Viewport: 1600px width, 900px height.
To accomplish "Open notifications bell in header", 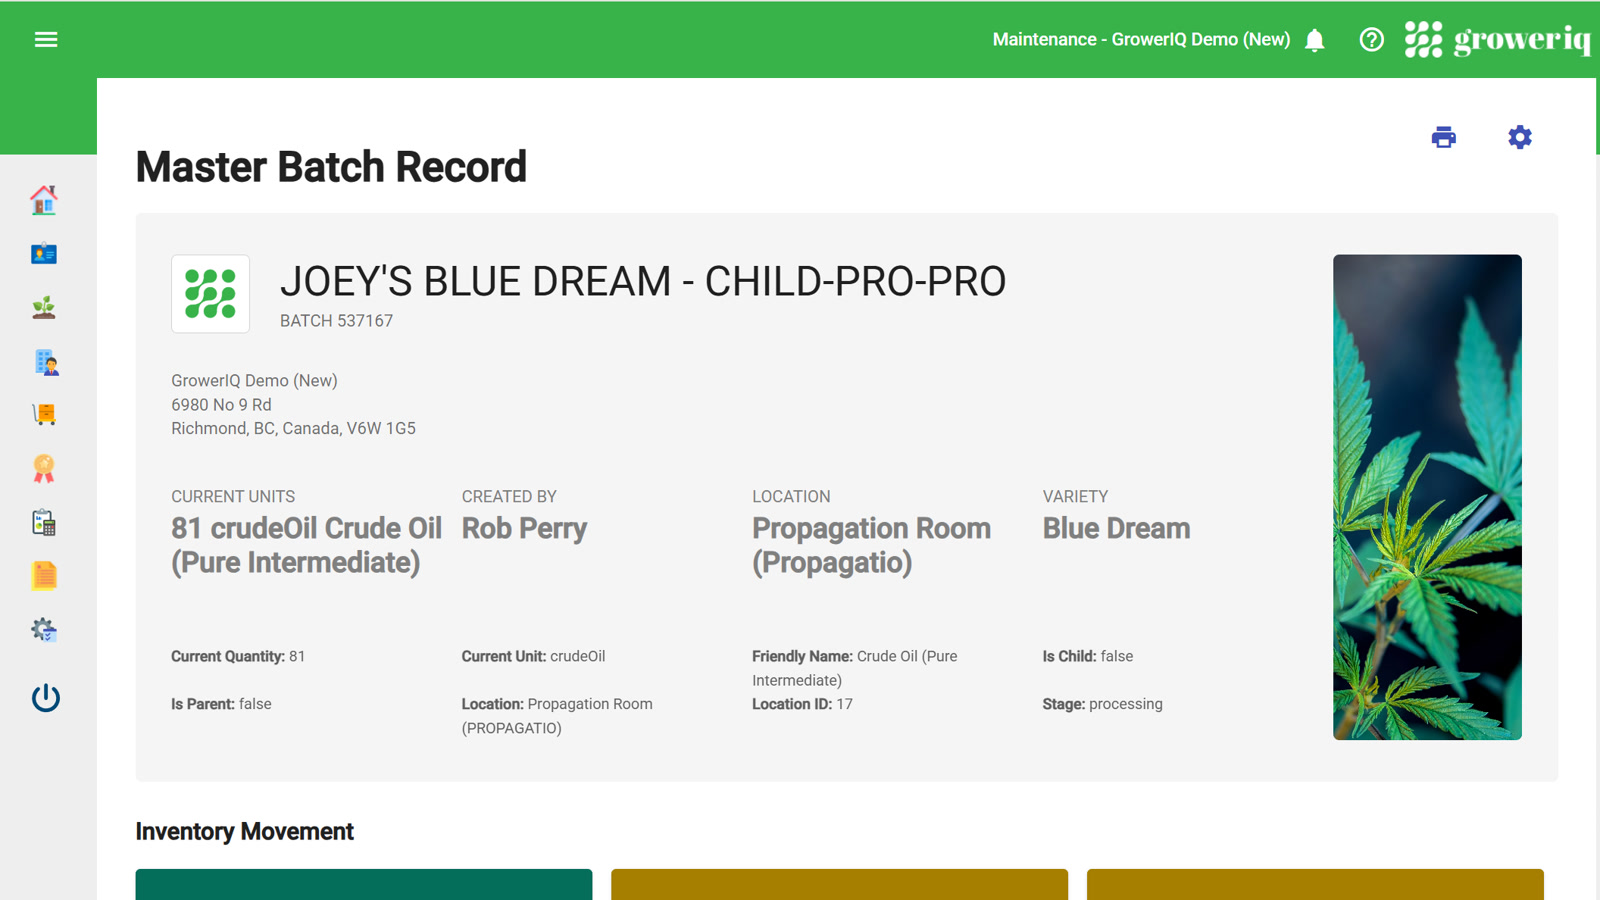I will coord(1315,40).
